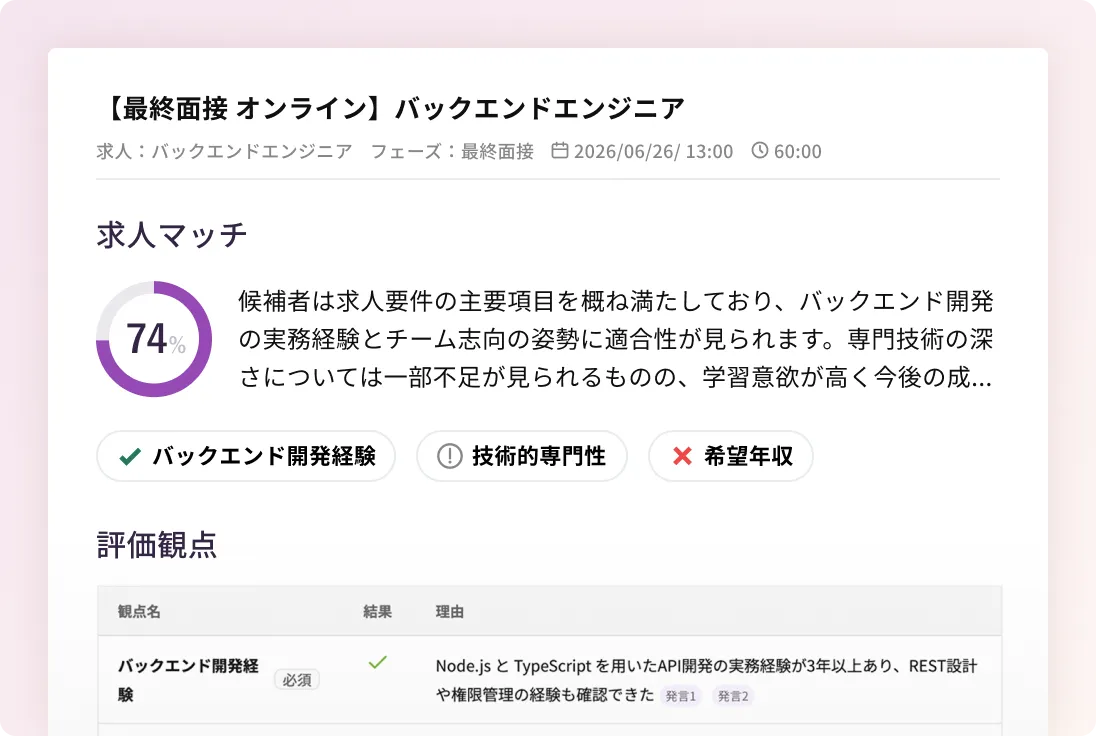Image resolution: width=1096 pixels, height=736 pixels.
Task: Select the 希望年収 match chip
Action: [730, 456]
